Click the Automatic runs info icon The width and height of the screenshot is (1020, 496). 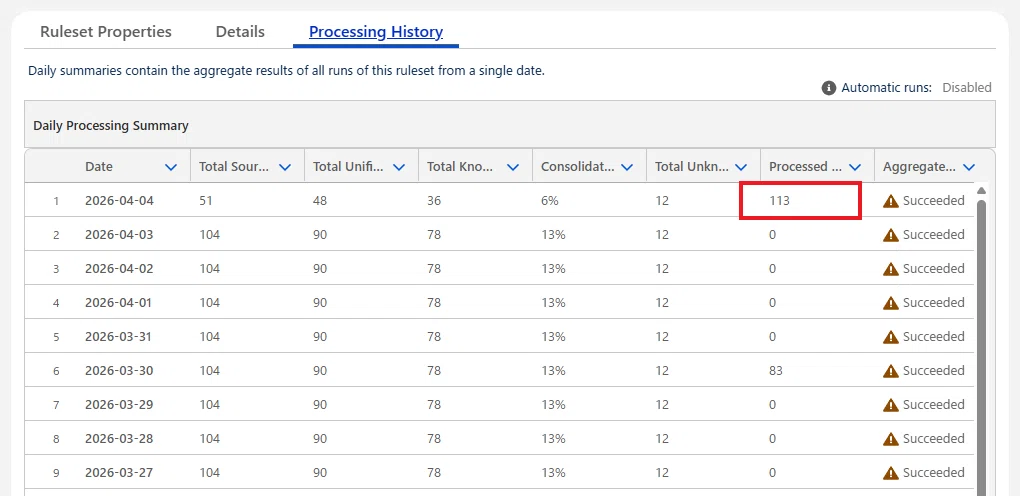829,88
